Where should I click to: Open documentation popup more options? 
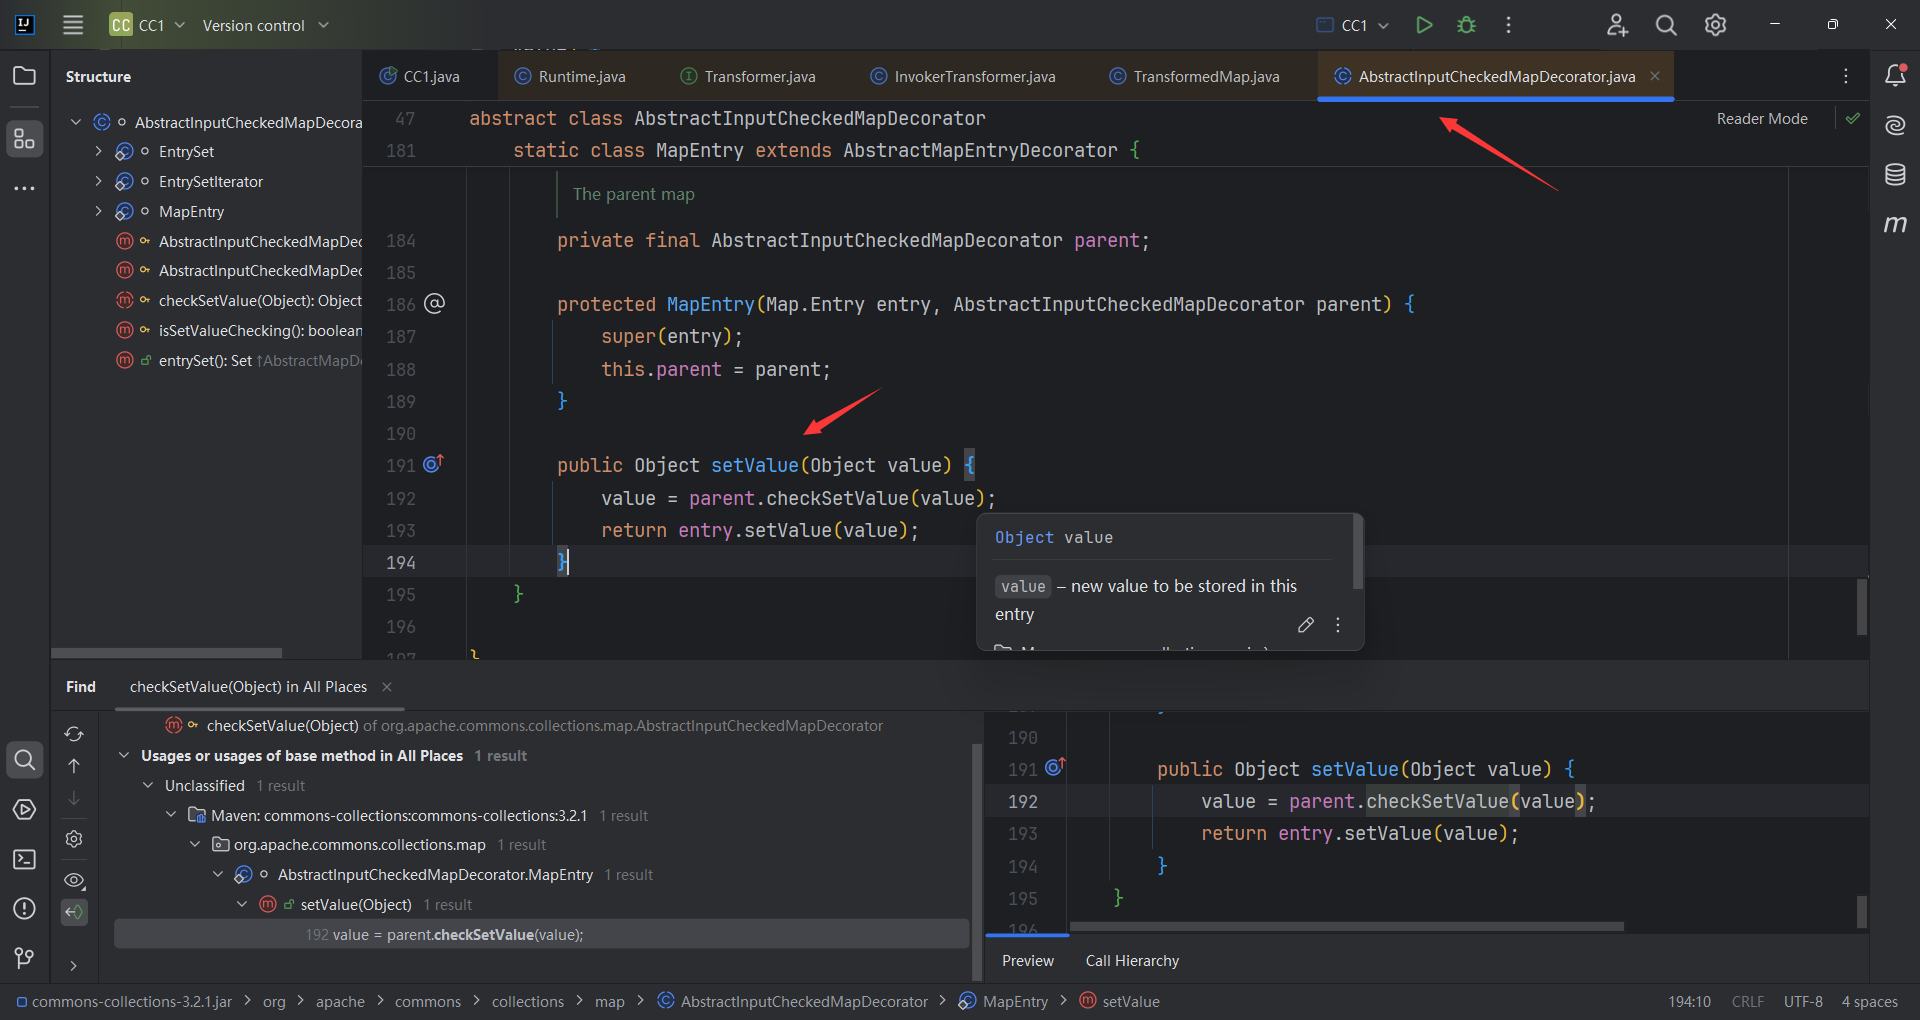click(x=1338, y=625)
